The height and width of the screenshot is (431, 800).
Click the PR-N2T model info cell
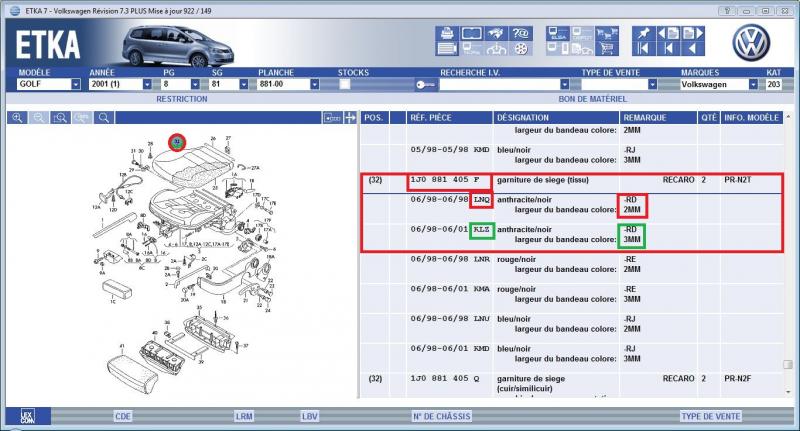pyautogui.click(x=737, y=180)
